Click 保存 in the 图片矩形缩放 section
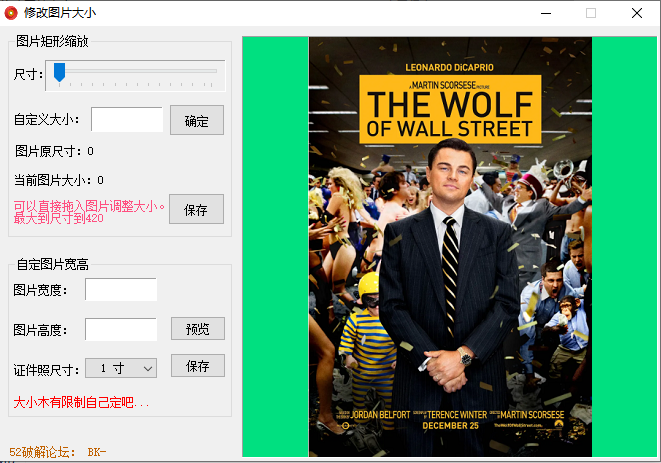 pos(196,210)
